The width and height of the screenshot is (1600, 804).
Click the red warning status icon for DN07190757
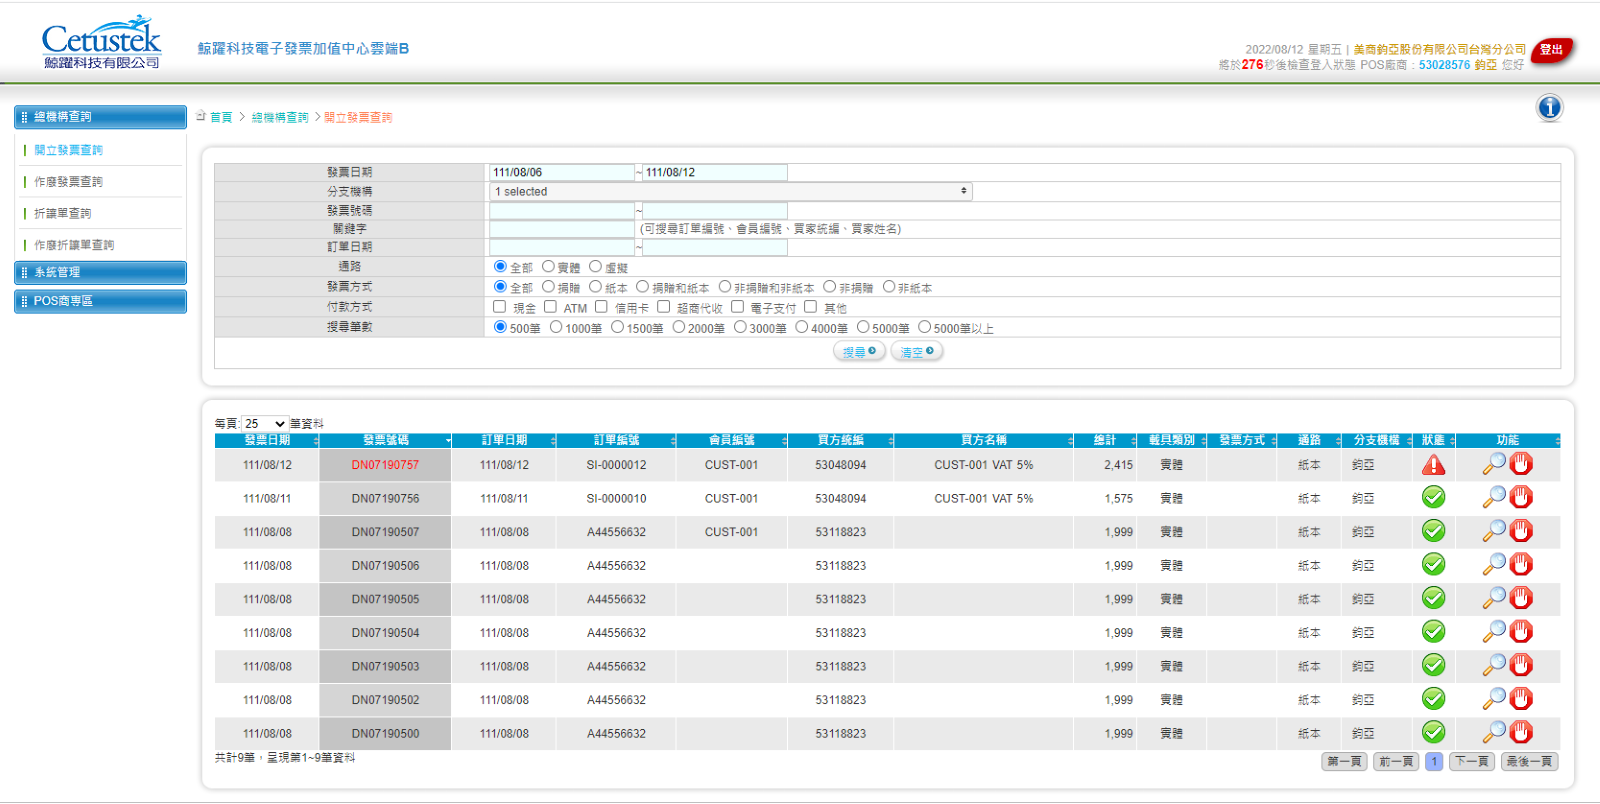[1434, 464]
